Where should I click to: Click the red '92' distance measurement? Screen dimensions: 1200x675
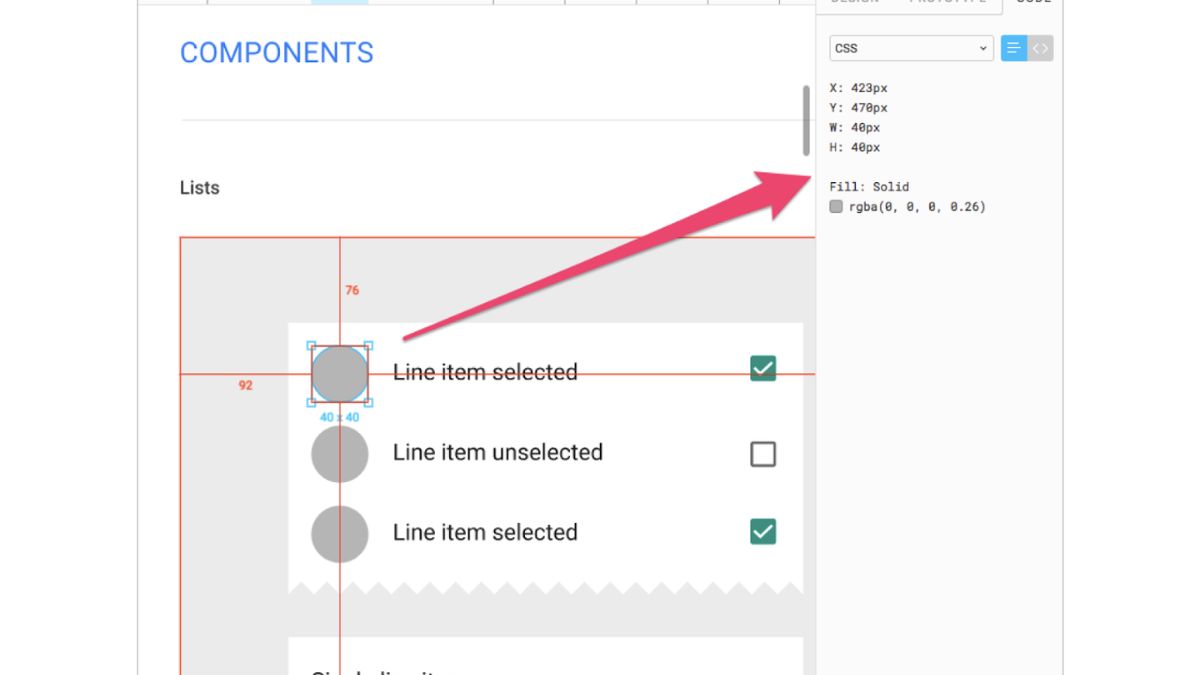tap(245, 385)
